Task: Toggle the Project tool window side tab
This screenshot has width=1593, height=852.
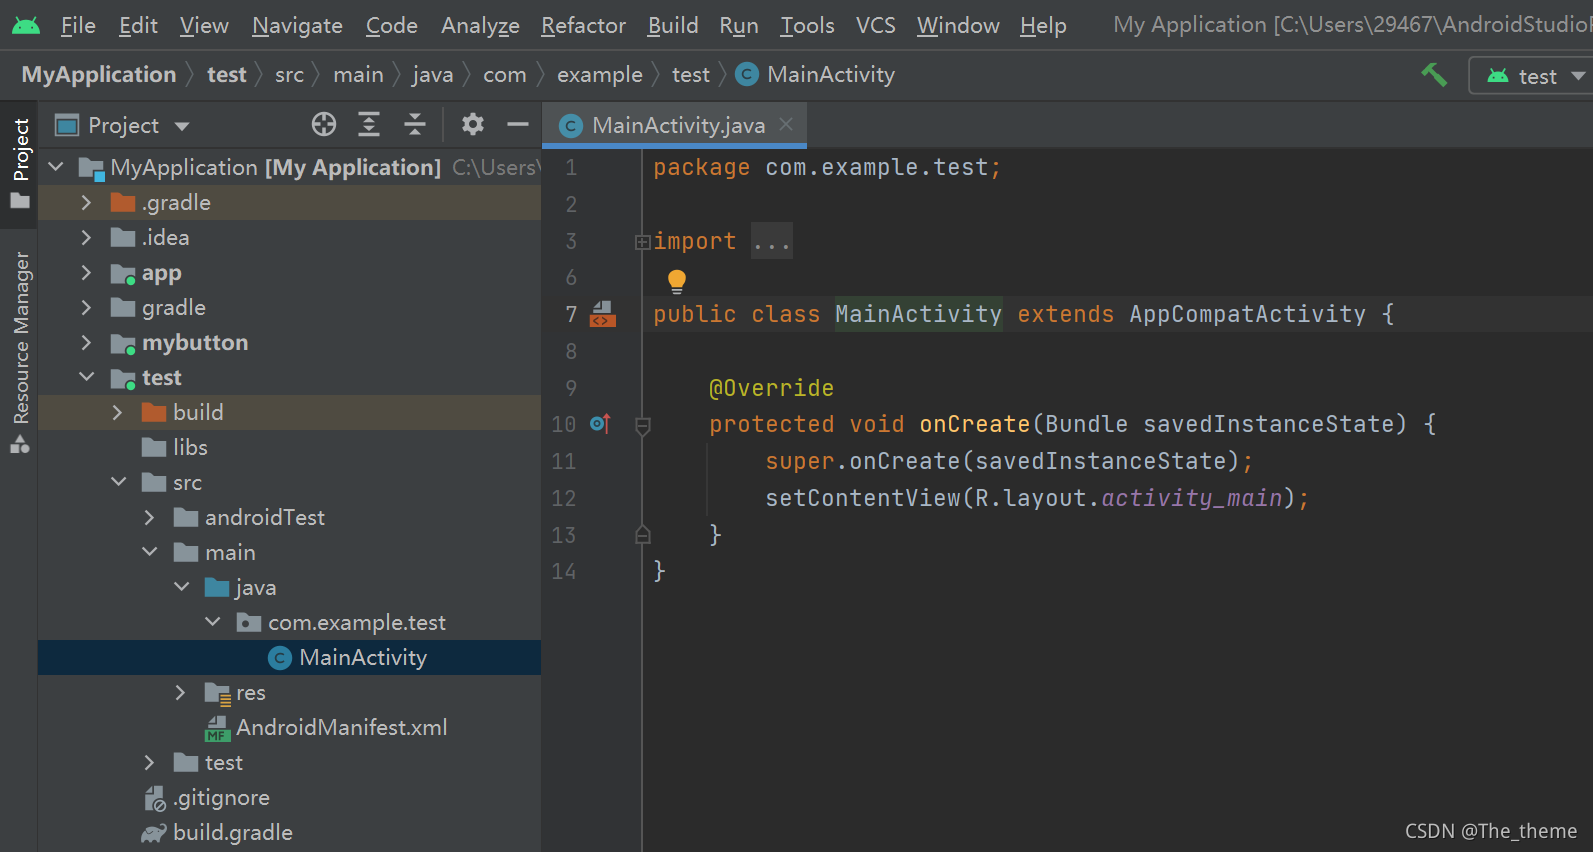Action: [x=20, y=163]
